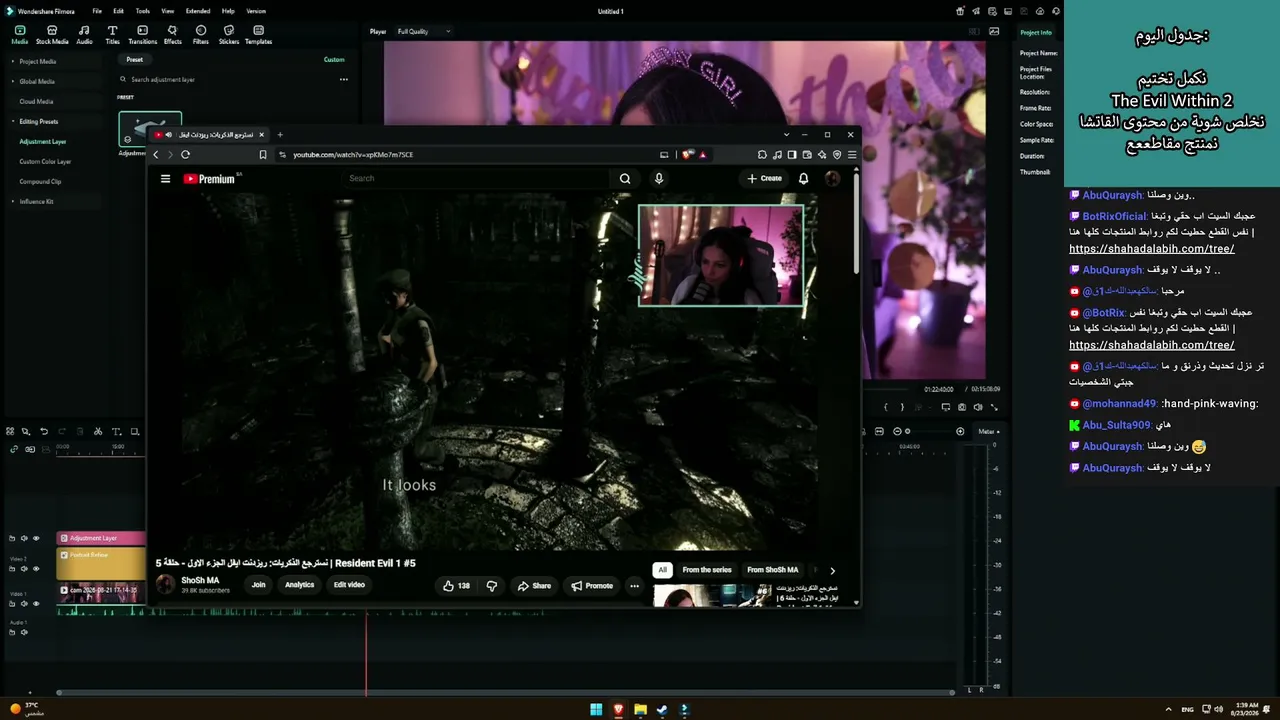
Task: Select Compound Clip preset category
Action: (x=40, y=181)
